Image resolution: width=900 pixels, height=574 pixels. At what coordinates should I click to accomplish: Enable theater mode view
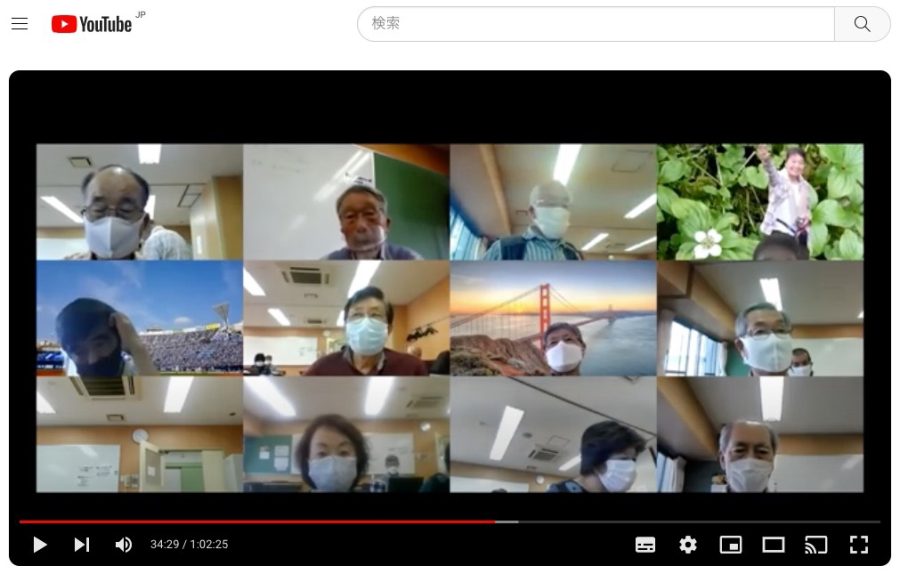coord(773,544)
